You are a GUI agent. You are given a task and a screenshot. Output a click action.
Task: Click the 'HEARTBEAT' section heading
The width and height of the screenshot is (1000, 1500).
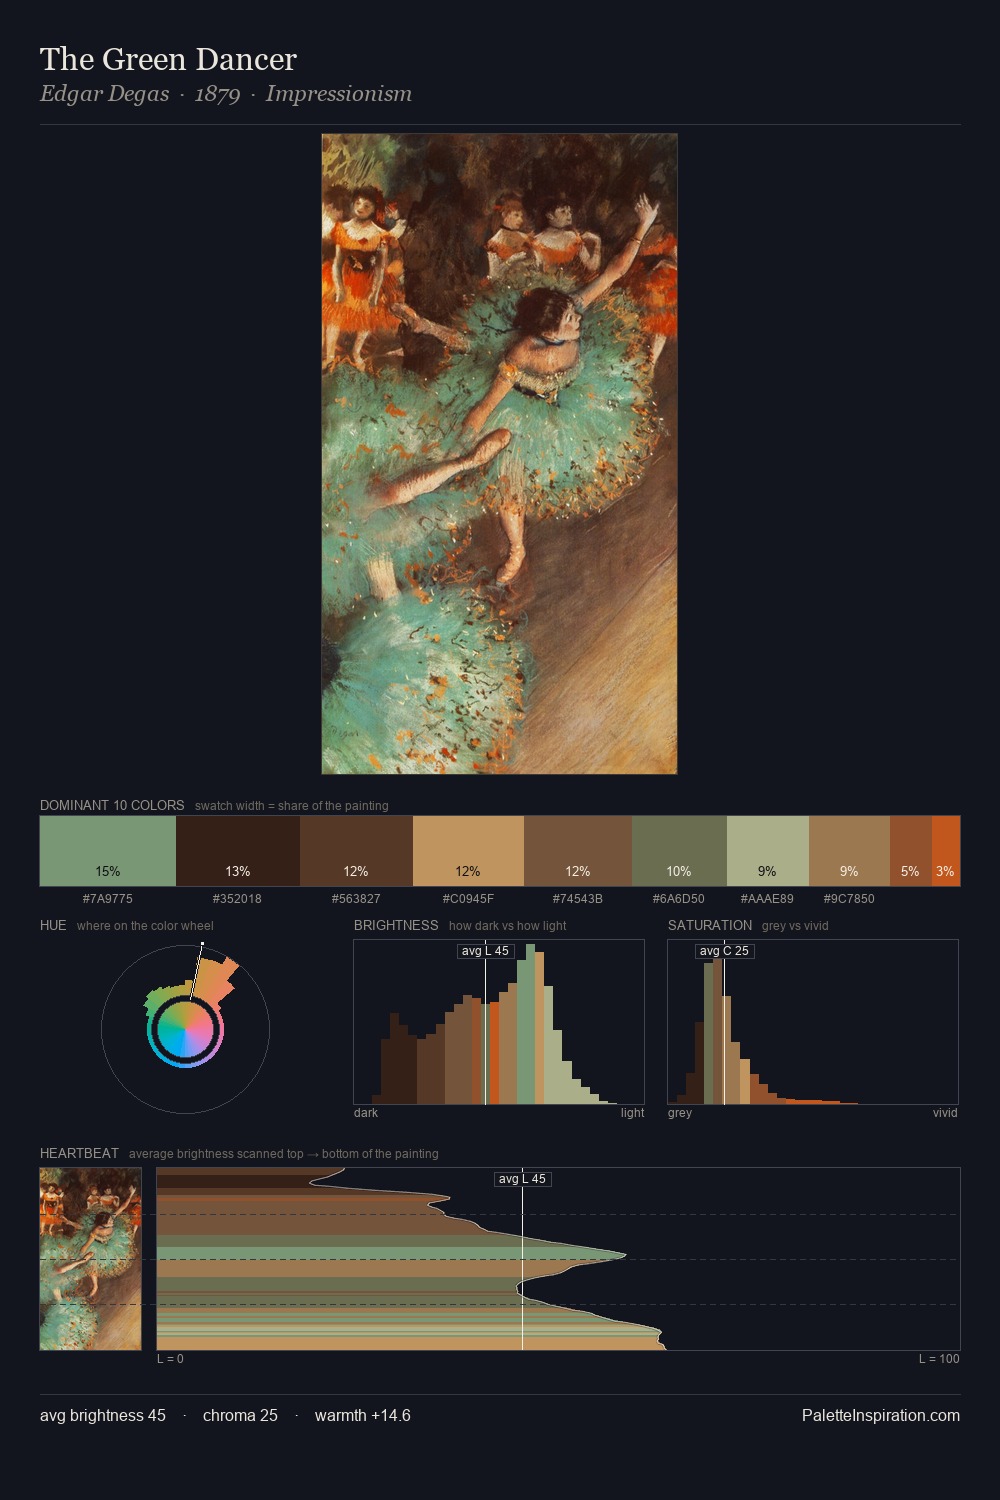(x=79, y=1153)
